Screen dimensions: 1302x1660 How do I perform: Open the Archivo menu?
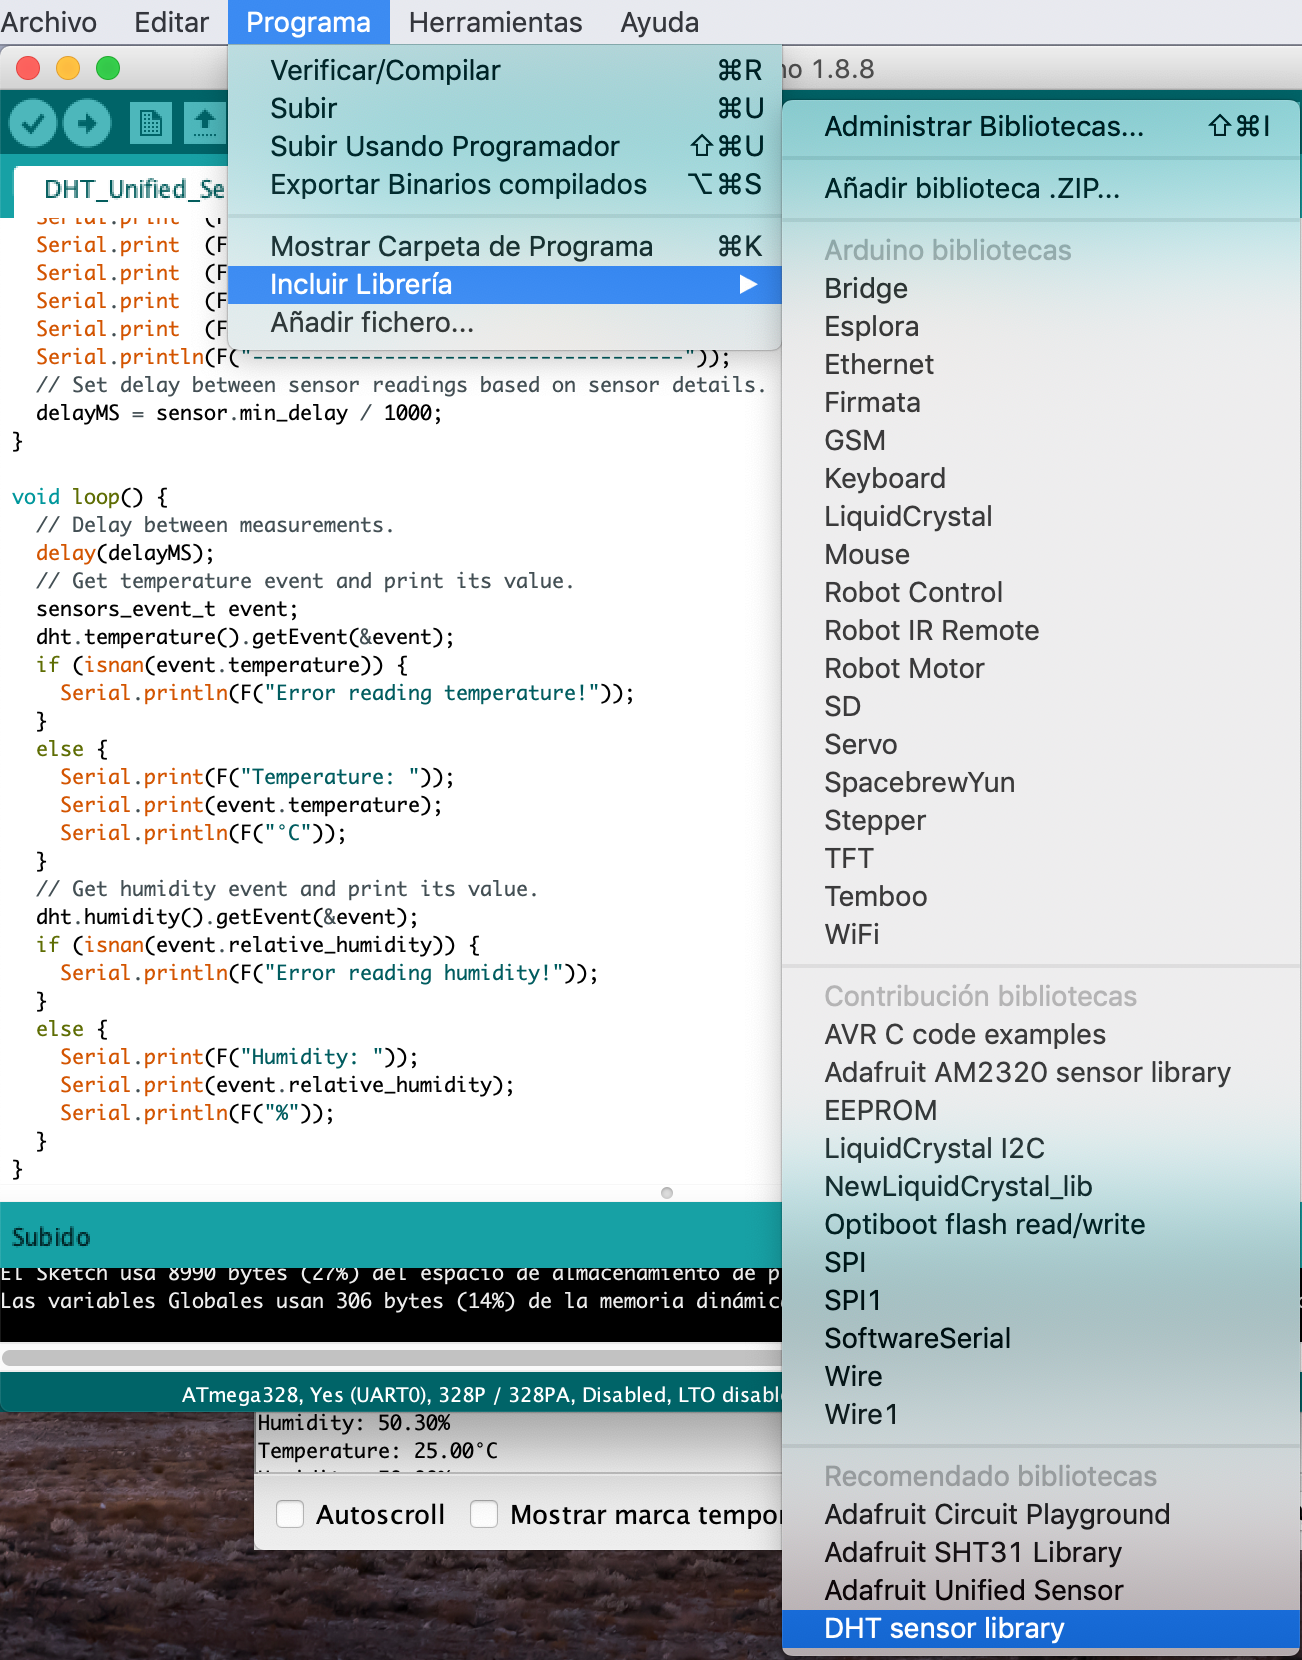pyautogui.click(x=49, y=22)
